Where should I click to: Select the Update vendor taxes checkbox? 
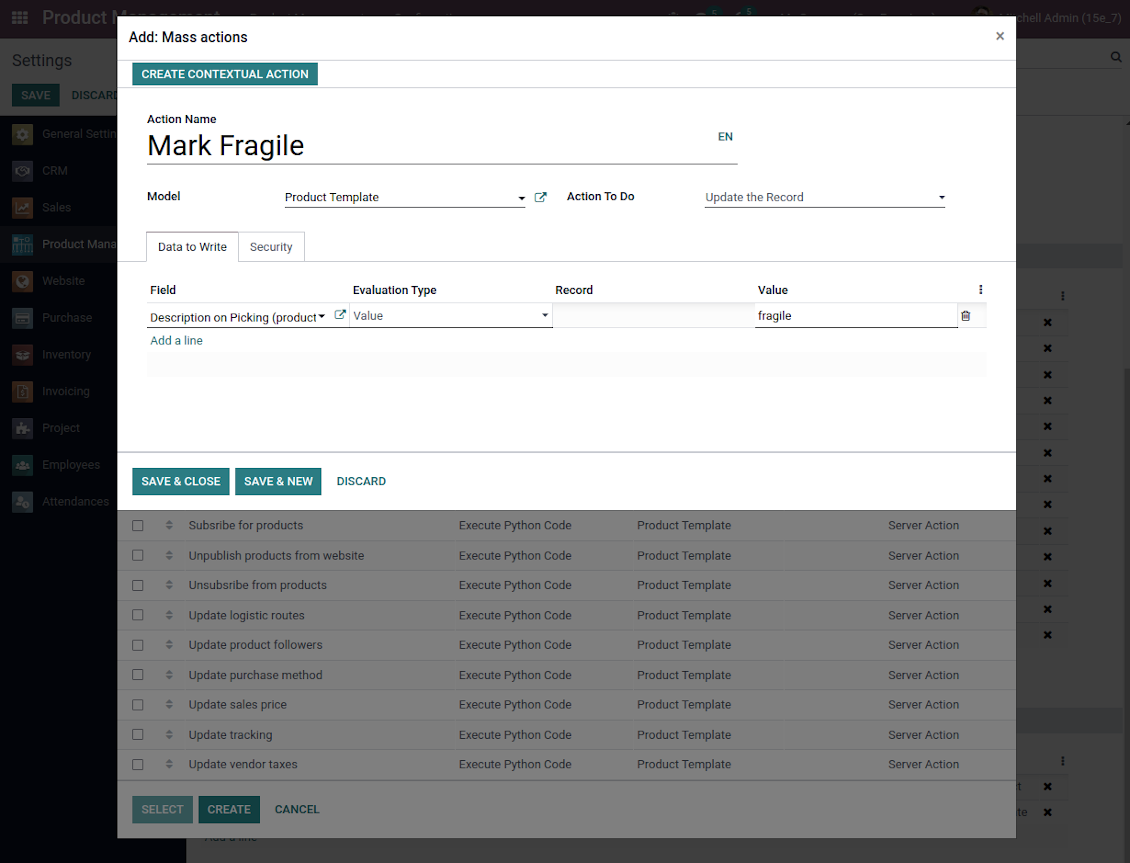138,765
